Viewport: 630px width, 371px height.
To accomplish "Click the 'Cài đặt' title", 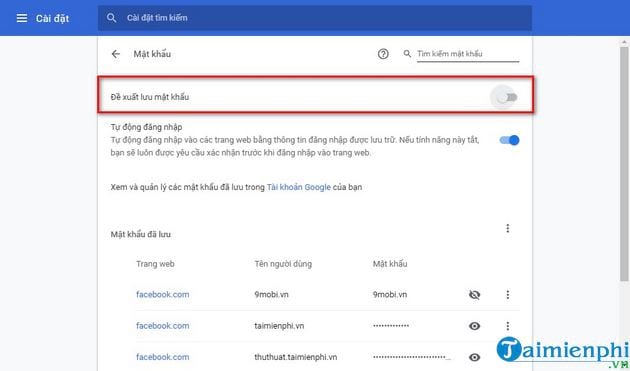I will click(x=52, y=18).
